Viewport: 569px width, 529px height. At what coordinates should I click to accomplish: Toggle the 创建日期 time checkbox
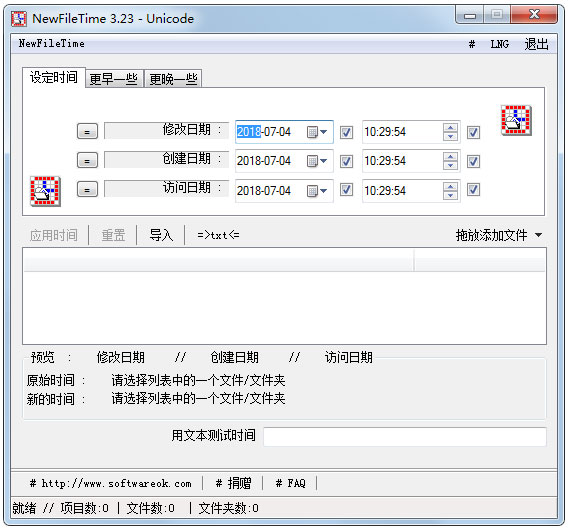pos(473,161)
